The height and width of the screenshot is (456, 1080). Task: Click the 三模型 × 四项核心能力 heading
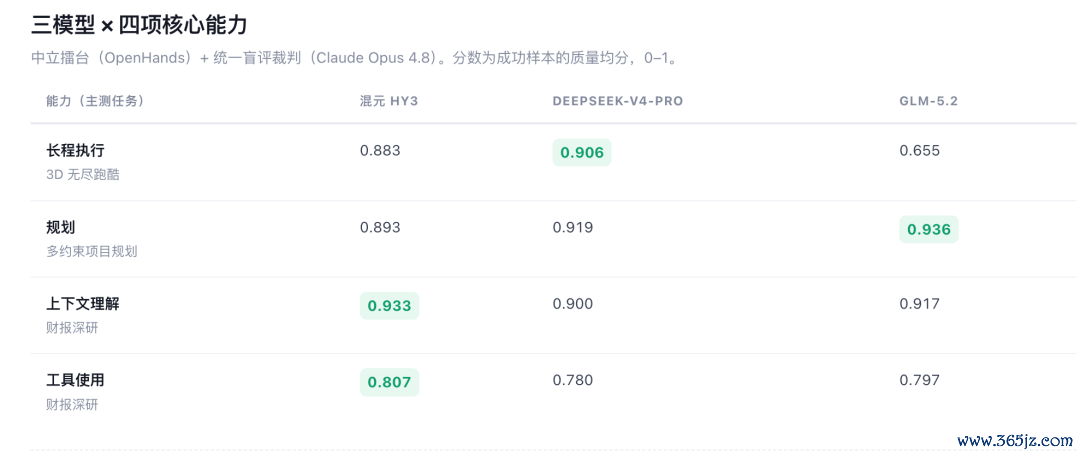[x=139, y=25]
